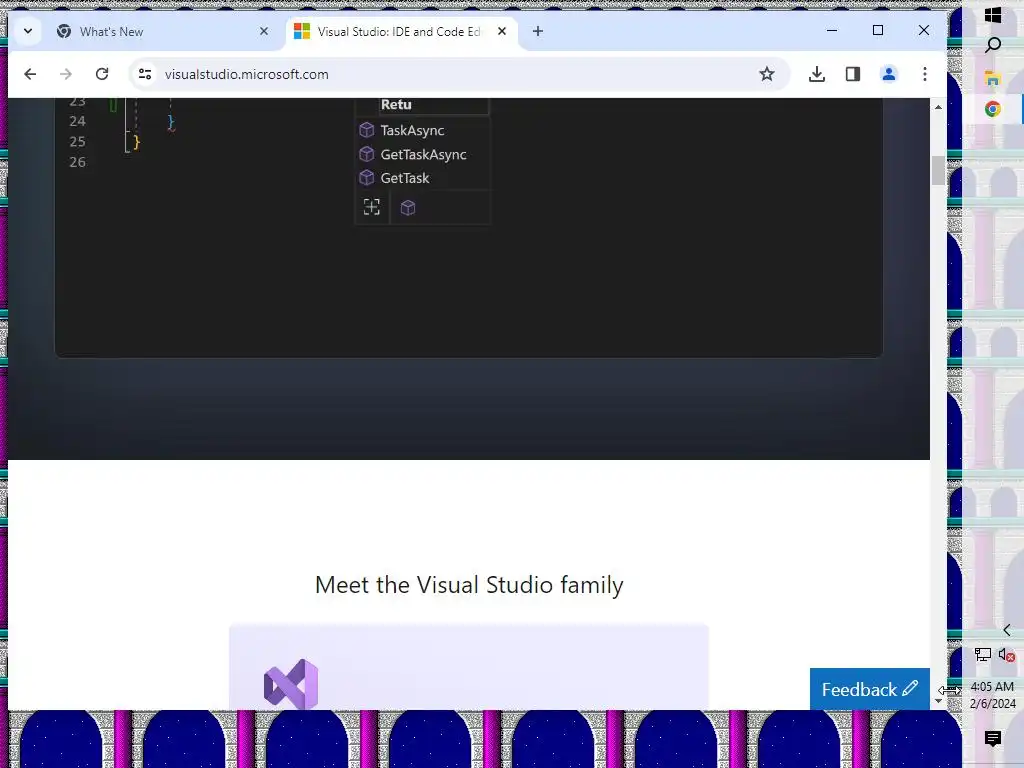Show hidden system tray icons chevron

tap(1007, 630)
